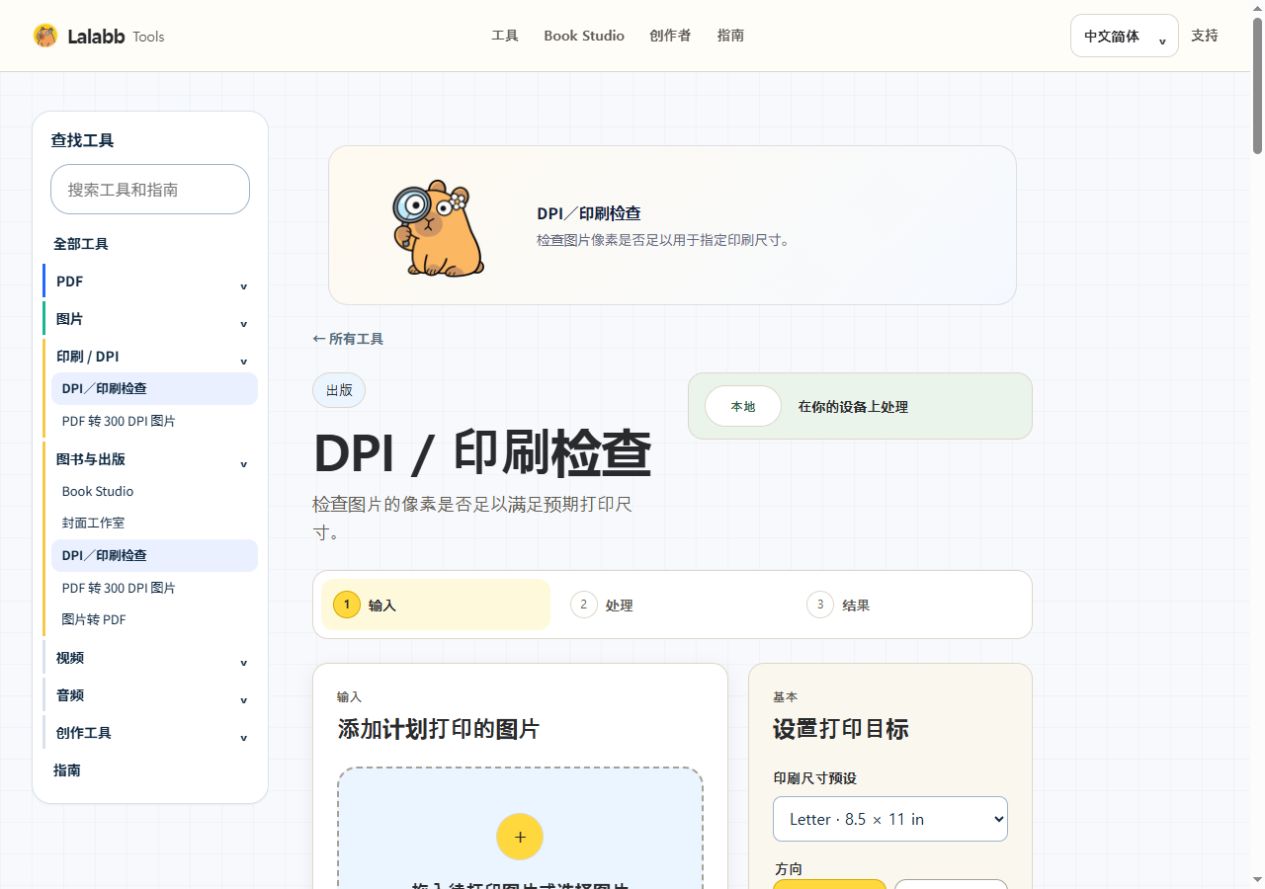Open DPI／印刷检查 under 印刷 / DPI
1265x889 pixels.
pyautogui.click(x=155, y=389)
